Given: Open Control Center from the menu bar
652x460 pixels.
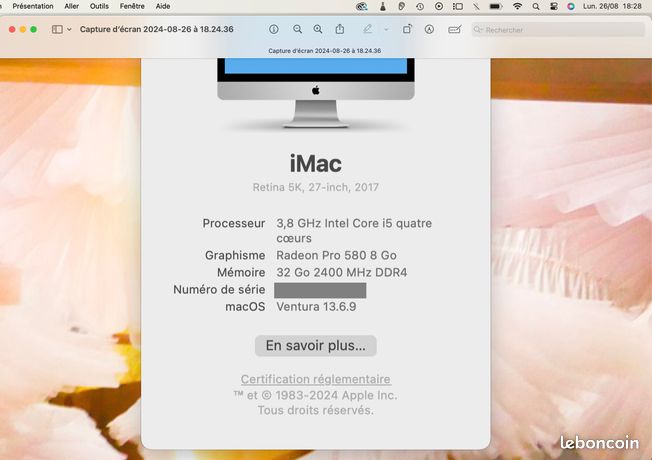Looking at the screenshot, I should (x=553, y=6).
